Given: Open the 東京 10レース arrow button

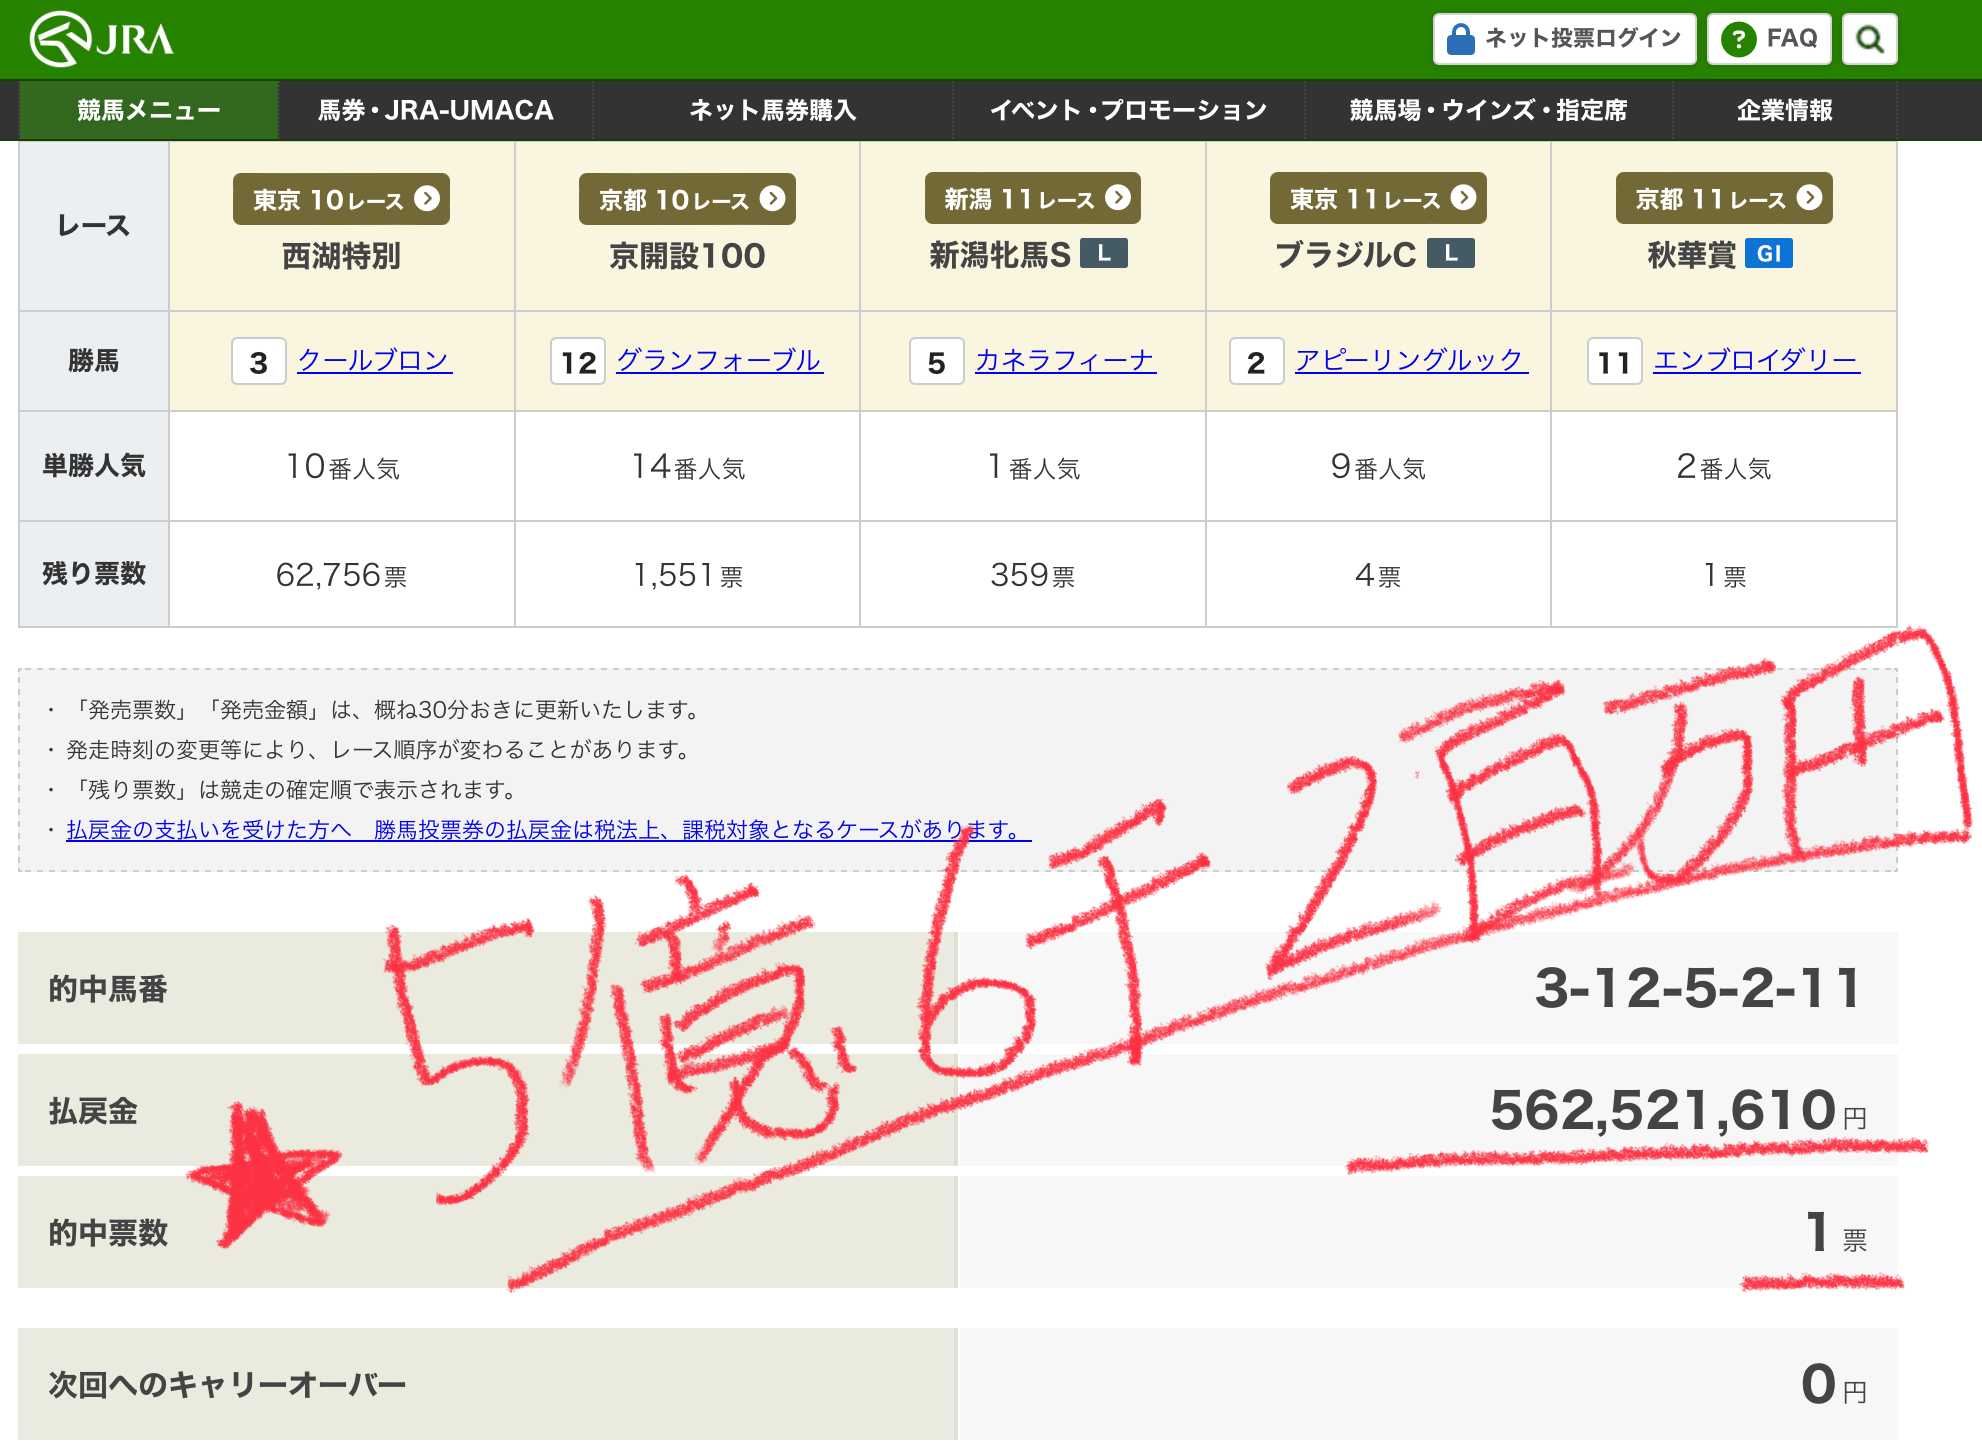Looking at the screenshot, I should 341,199.
